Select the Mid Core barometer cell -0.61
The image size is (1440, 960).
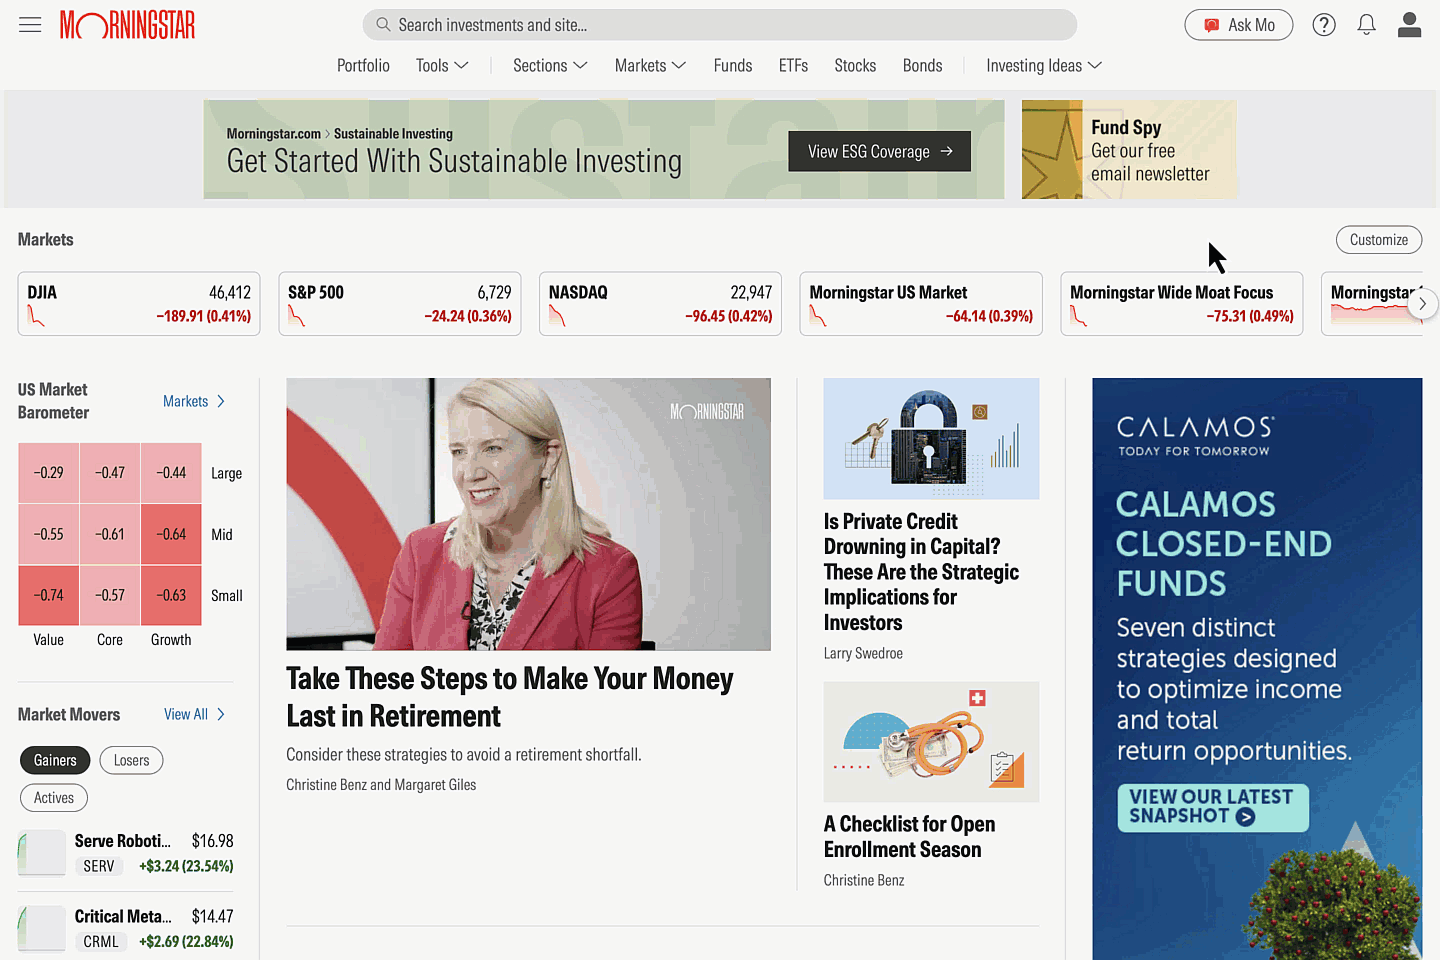tap(110, 534)
